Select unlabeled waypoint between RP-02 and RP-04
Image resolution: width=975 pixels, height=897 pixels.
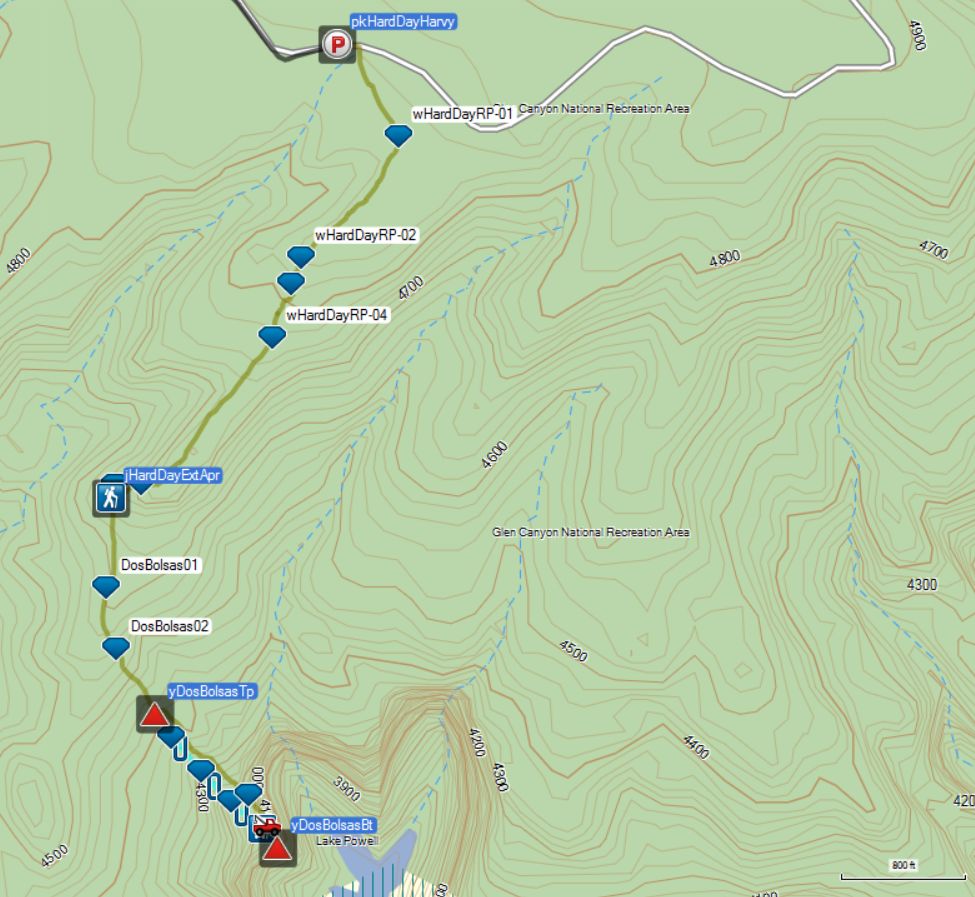point(291,283)
